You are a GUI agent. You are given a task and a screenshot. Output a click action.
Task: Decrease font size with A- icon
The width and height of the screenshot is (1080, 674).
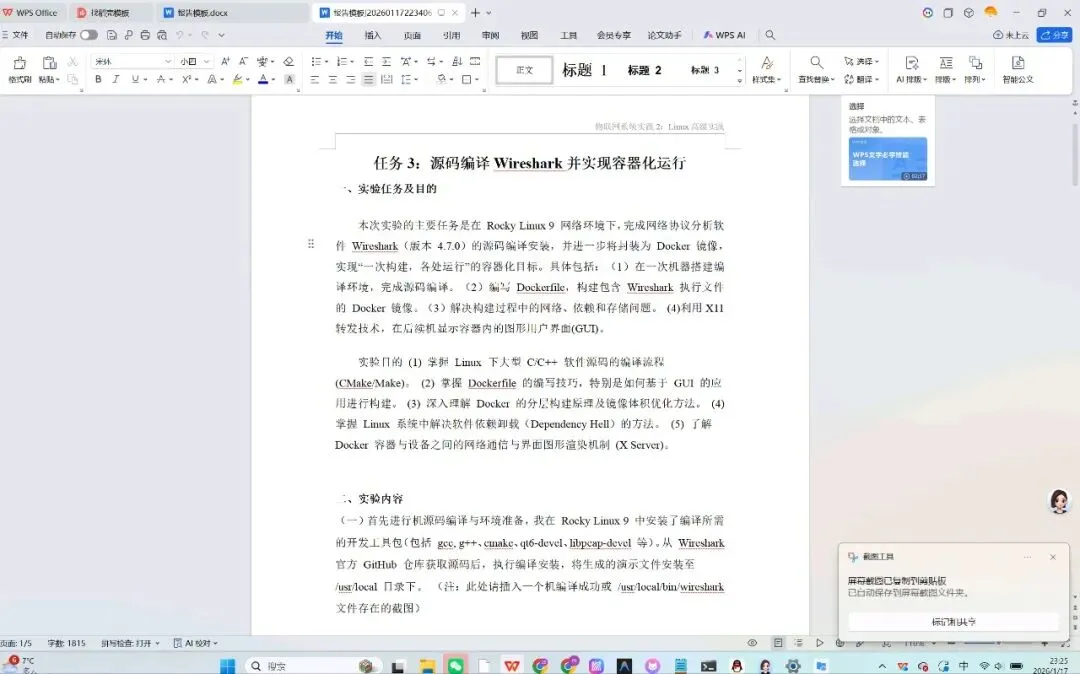(243, 61)
